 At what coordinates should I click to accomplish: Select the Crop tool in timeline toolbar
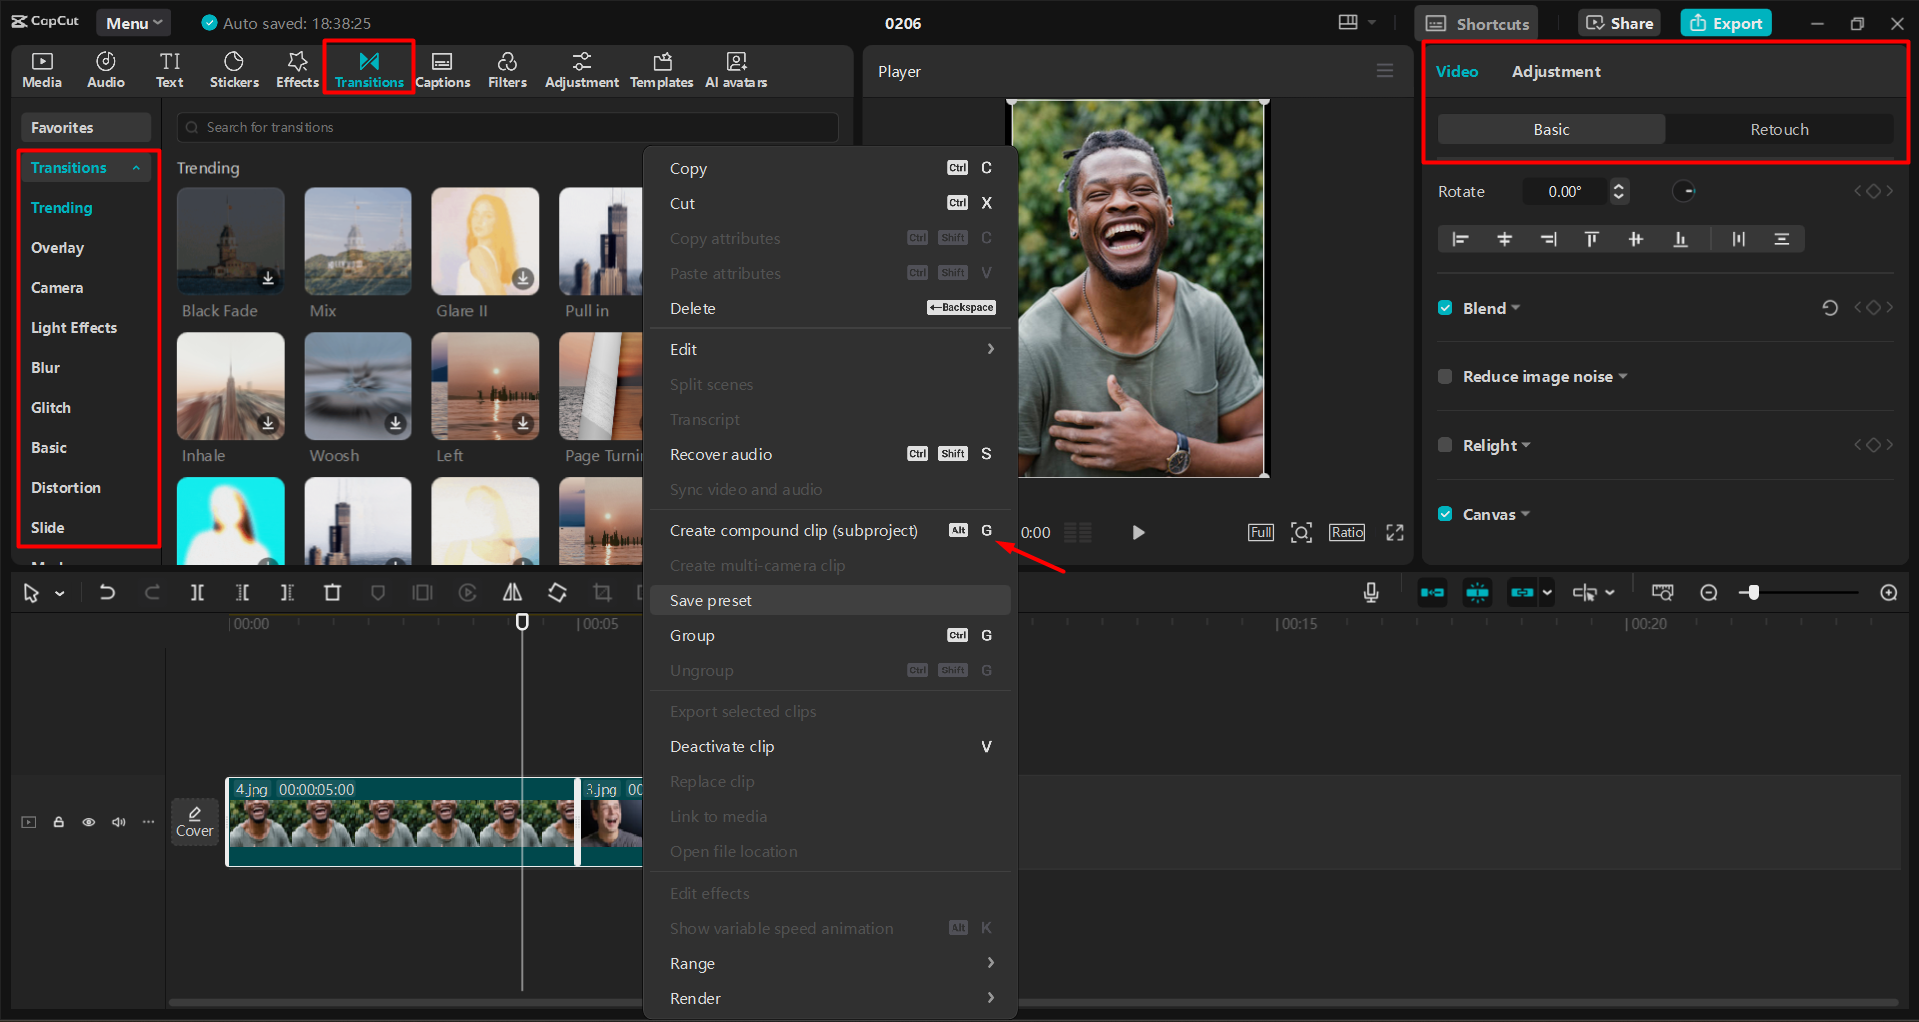tap(602, 592)
